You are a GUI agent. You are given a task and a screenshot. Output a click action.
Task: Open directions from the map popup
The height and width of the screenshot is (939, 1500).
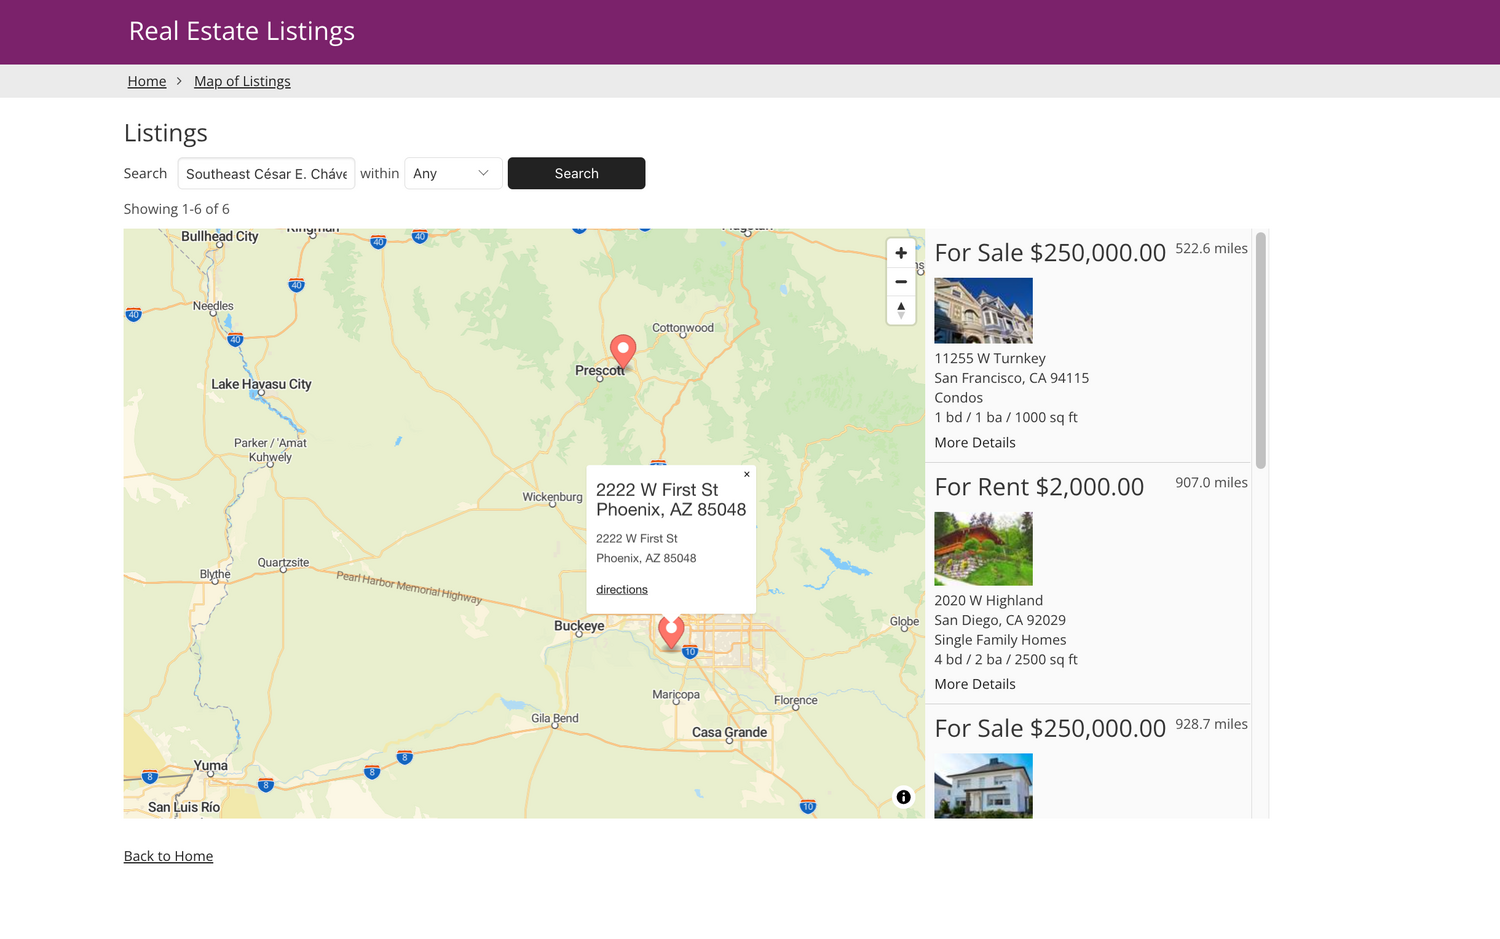pyautogui.click(x=621, y=589)
